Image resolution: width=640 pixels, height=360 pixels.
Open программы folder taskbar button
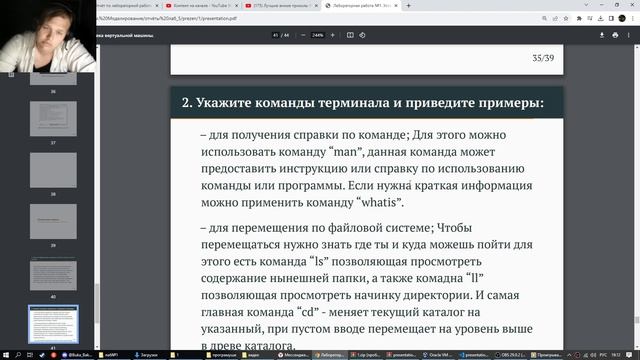click(222, 355)
